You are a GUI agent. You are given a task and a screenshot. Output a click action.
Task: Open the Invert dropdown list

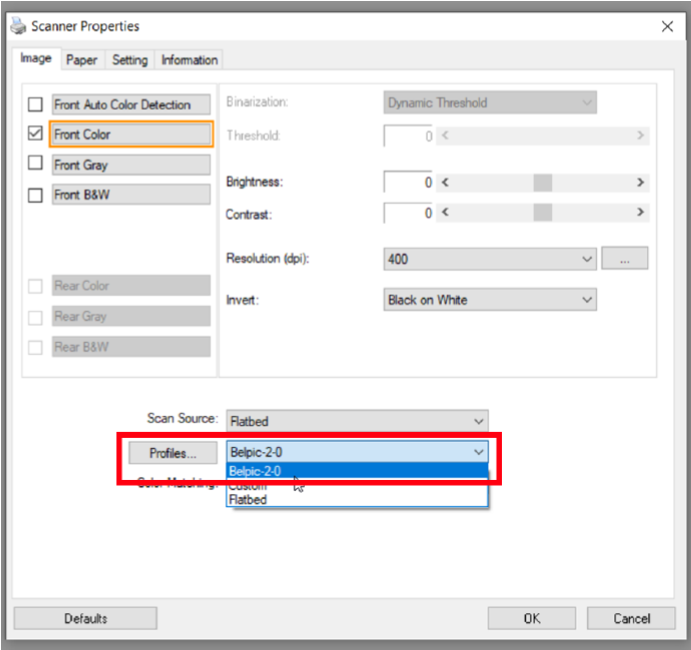[586, 300]
